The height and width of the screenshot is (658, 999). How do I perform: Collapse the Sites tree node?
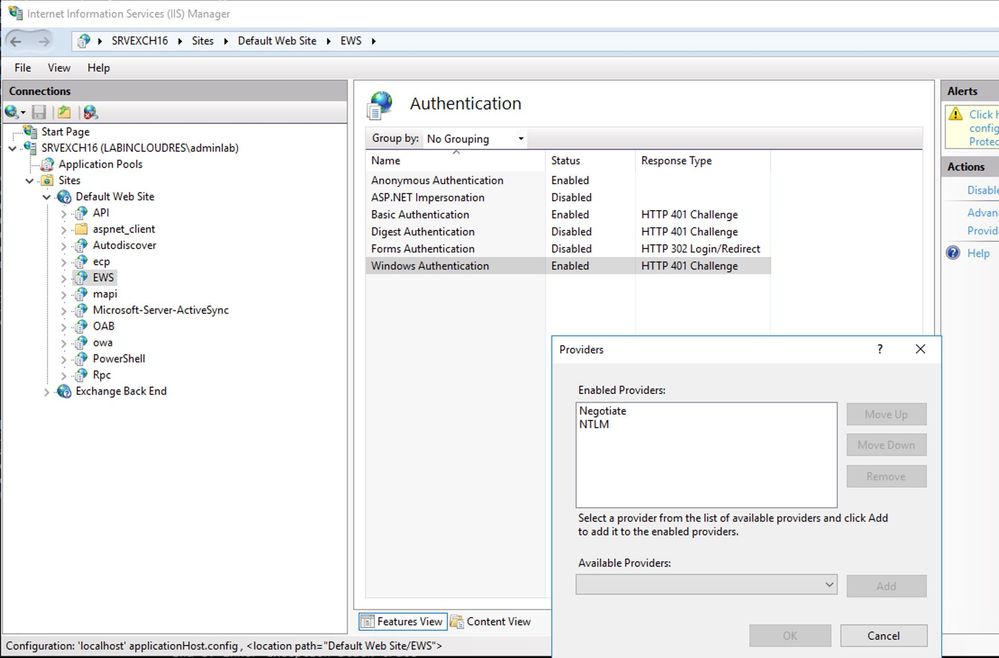coord(29,181)
